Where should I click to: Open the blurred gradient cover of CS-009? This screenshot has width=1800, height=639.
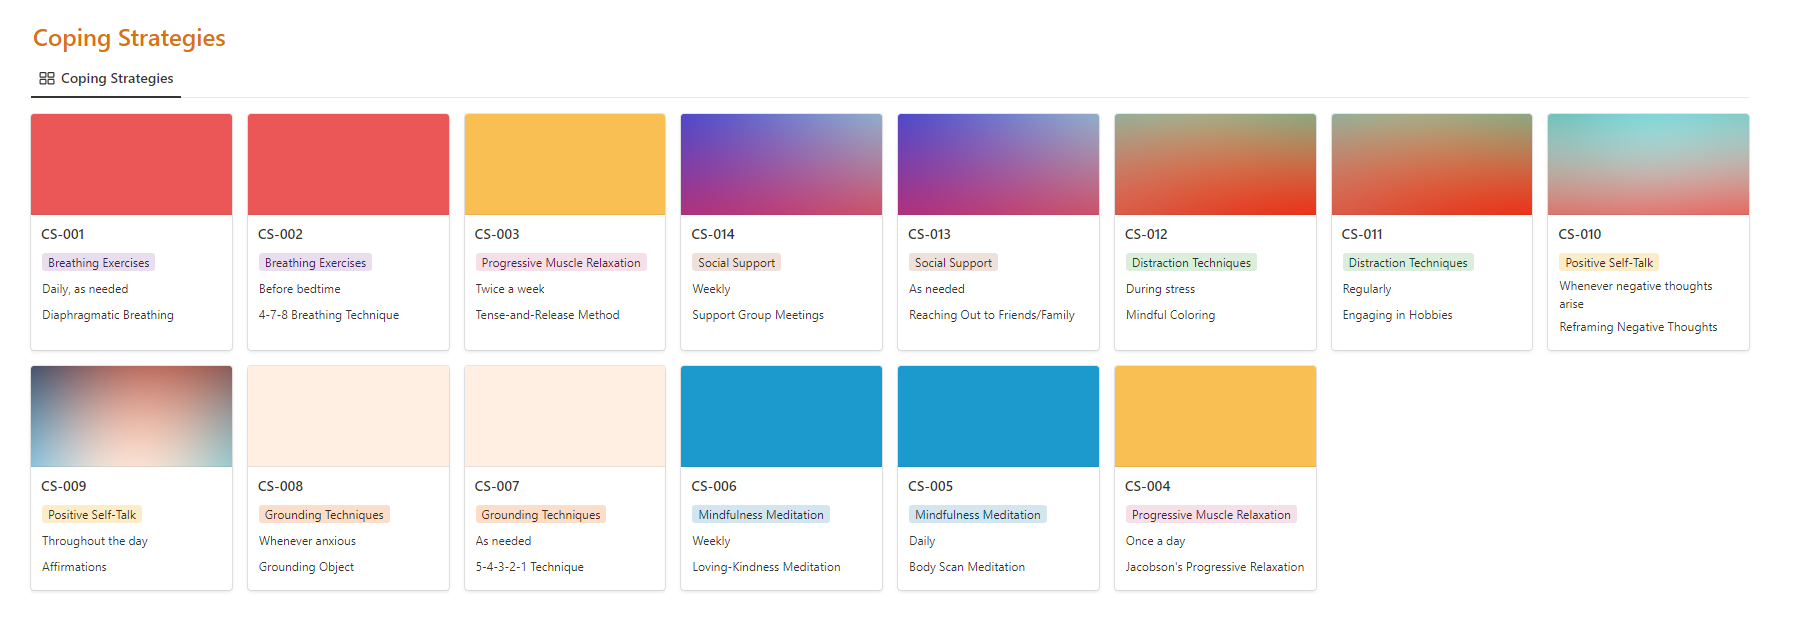pyautogui.click(x=131, y=416)
